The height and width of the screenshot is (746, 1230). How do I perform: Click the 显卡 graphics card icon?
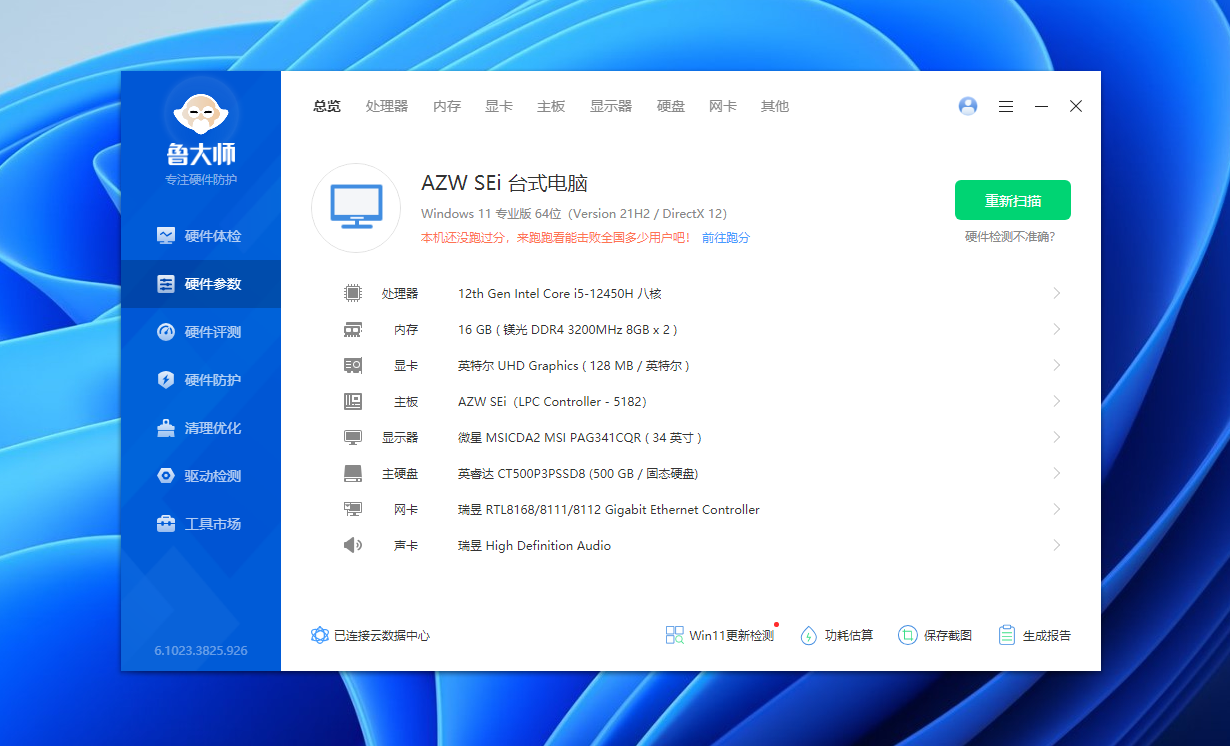[353, 366]
